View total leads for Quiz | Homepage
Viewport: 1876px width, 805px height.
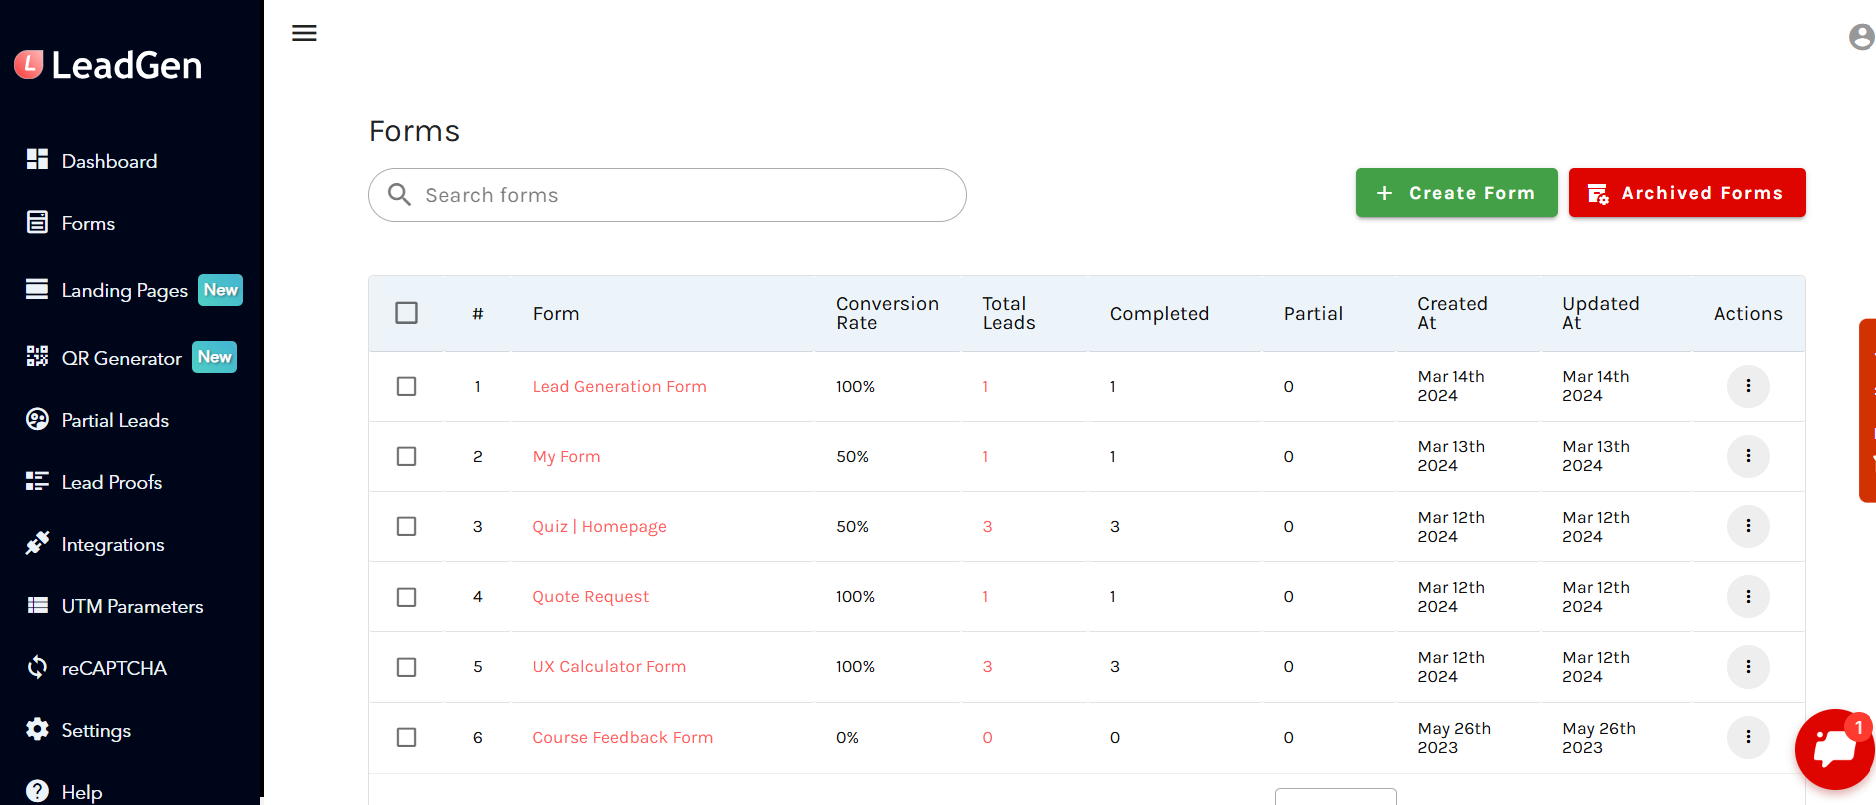pos(987,526)
